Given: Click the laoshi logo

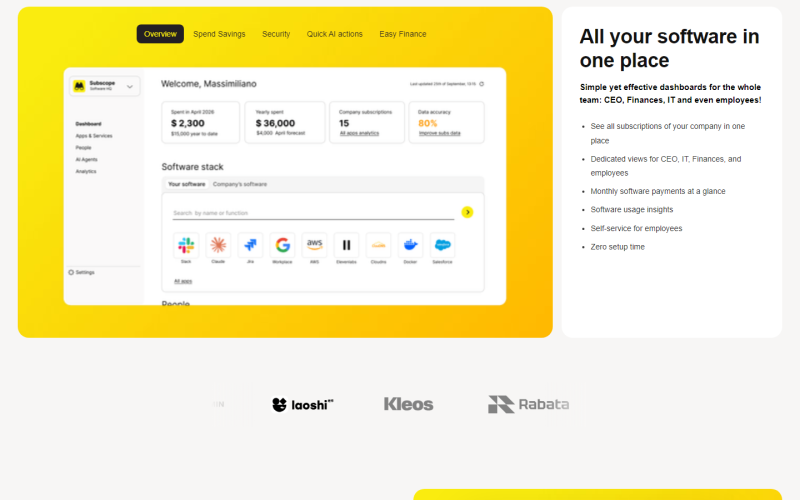Looking at the screenshot, I should click(x=303, y=405).
